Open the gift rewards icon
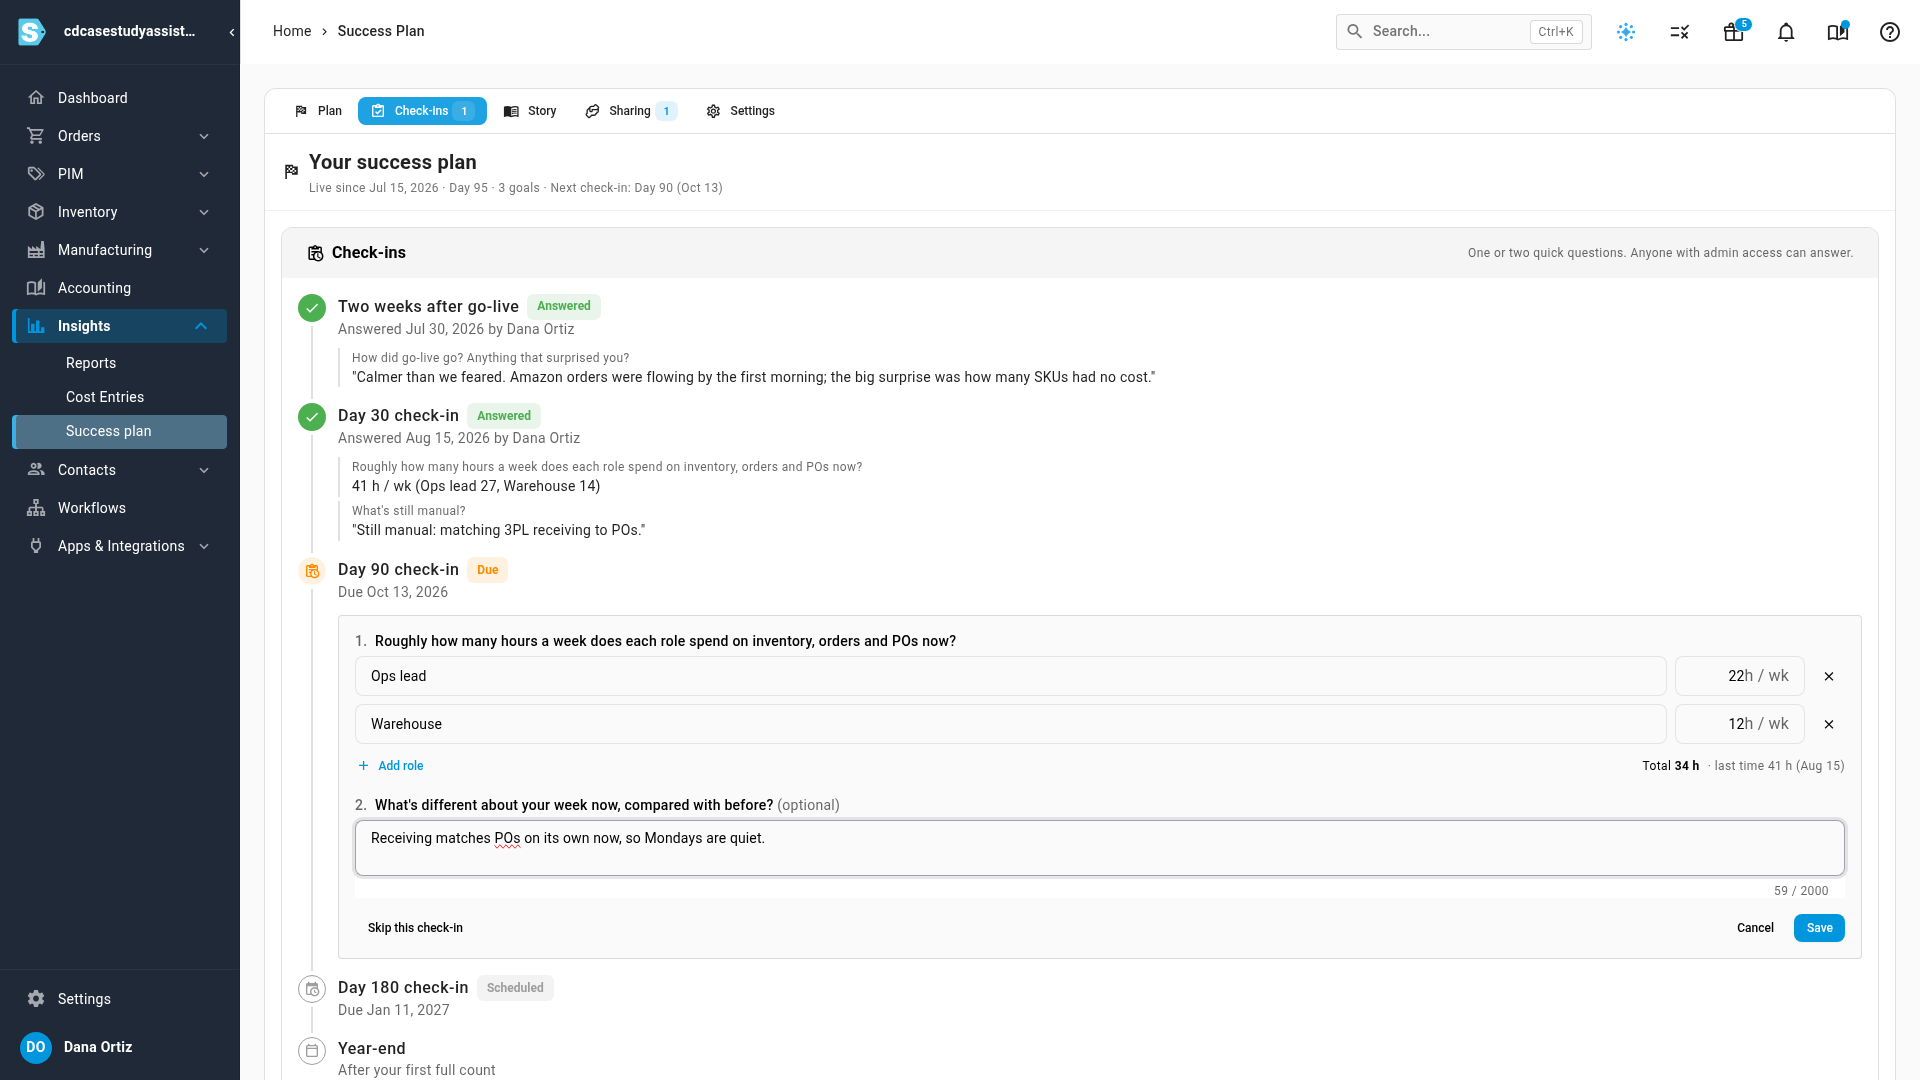 coord(1734,32)
